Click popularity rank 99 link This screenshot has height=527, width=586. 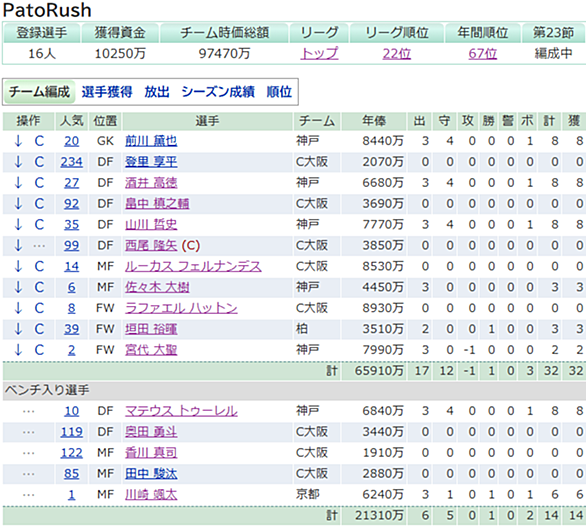(71, 246)
